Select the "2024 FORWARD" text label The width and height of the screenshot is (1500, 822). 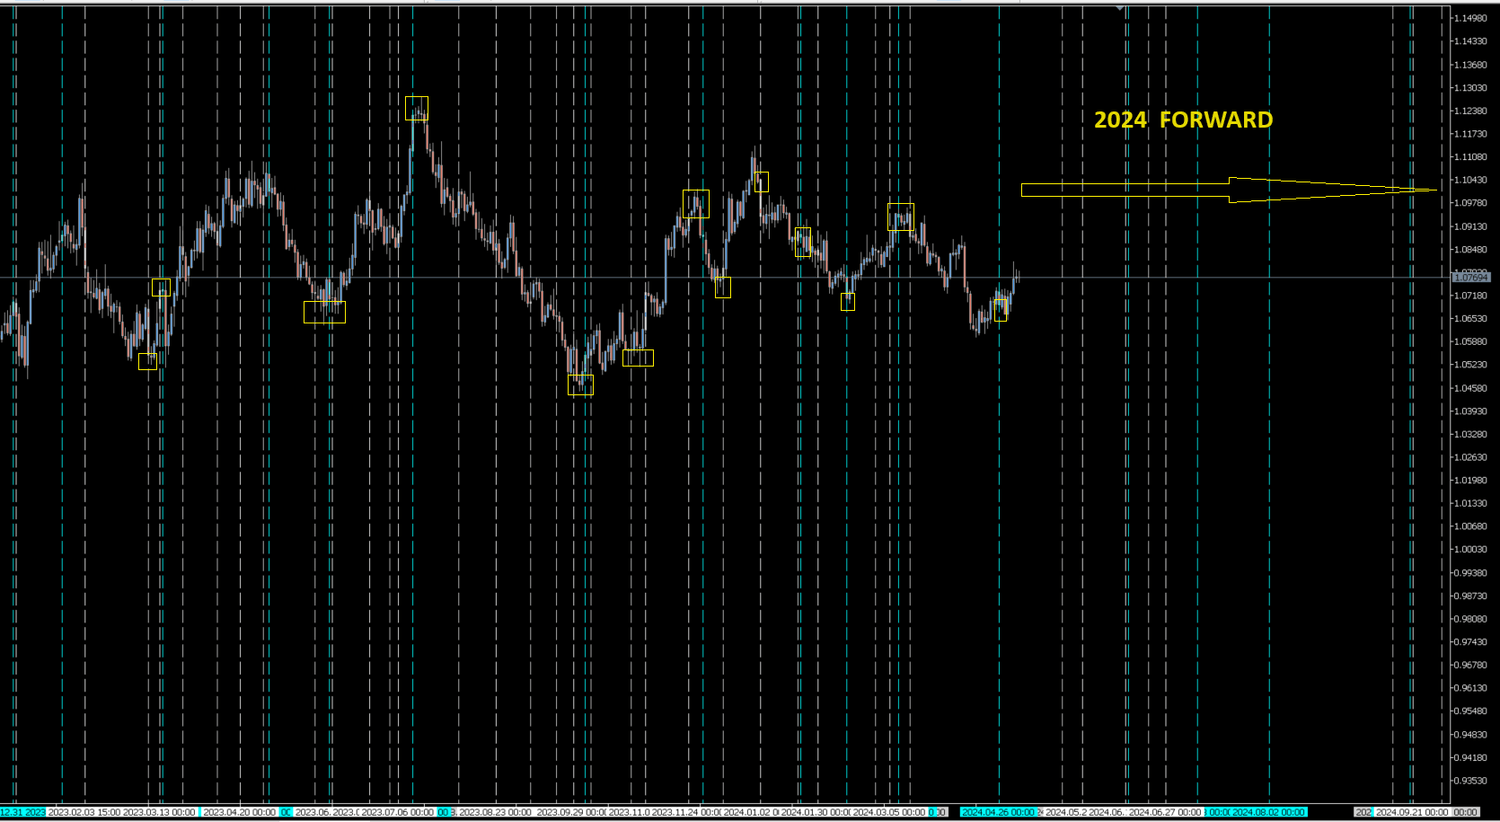pos(1183,120)
